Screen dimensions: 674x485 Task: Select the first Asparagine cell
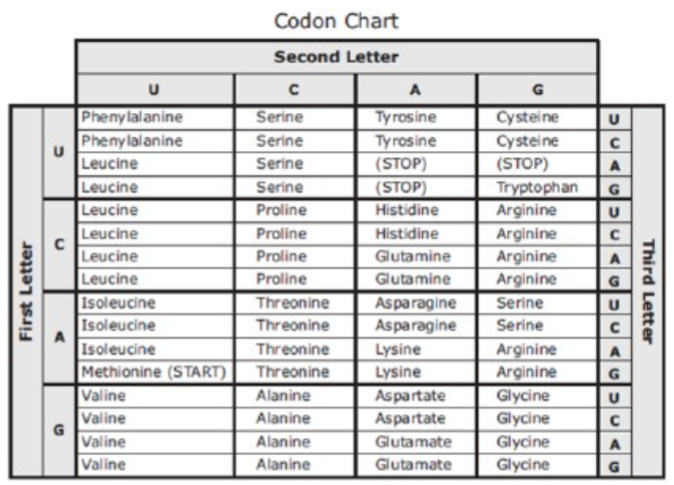(416, 303)
